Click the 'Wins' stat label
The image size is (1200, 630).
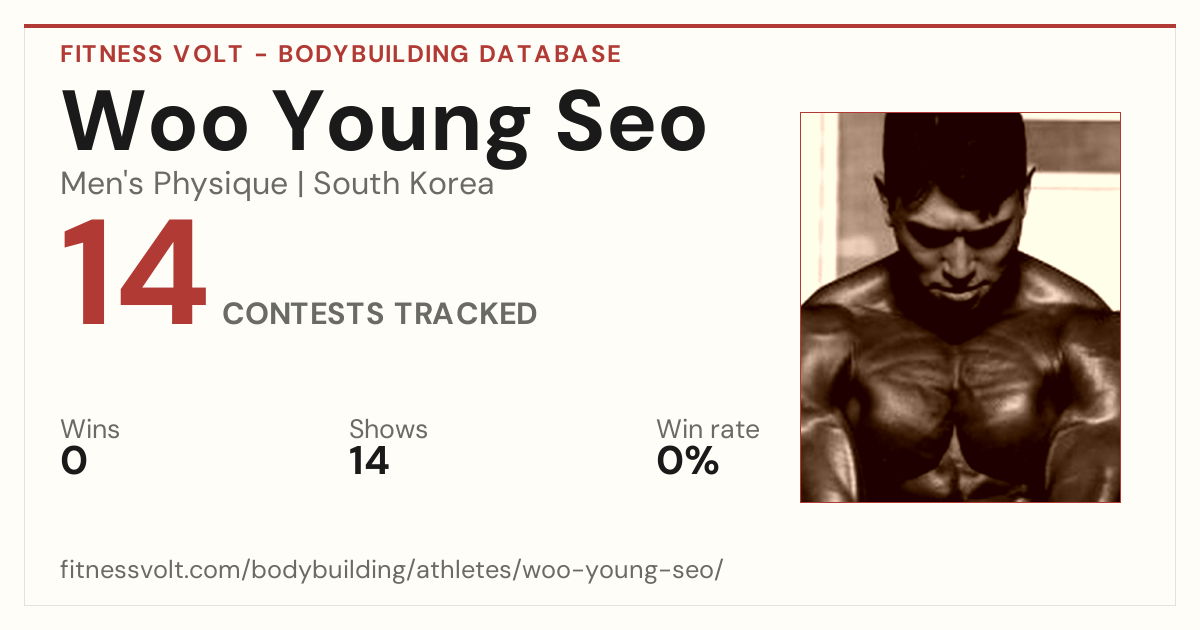point(90,430)
